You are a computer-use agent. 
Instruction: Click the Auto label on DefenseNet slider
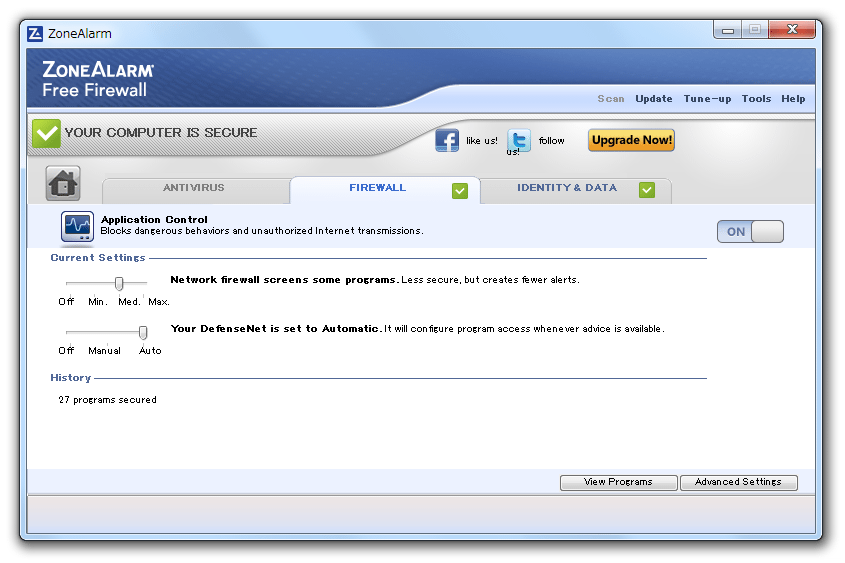pyautogui.click(x=150, y=351)
